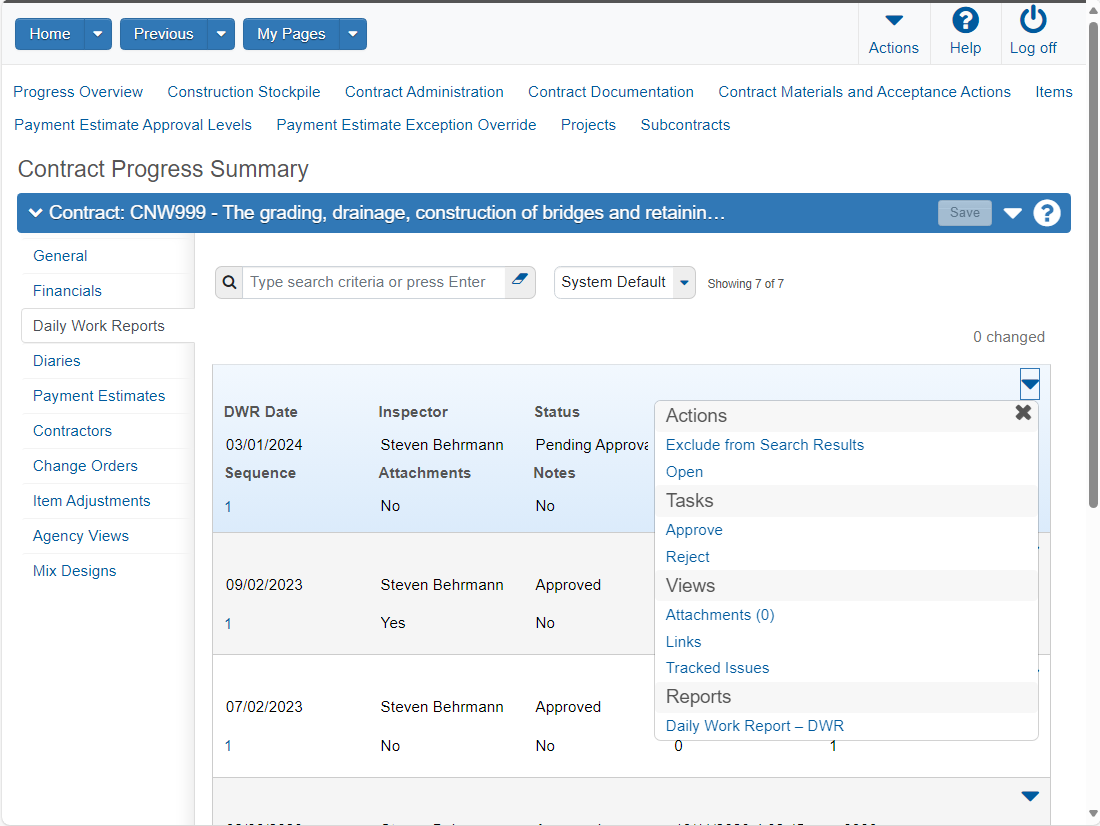Click the Help question mark icon

965,20
